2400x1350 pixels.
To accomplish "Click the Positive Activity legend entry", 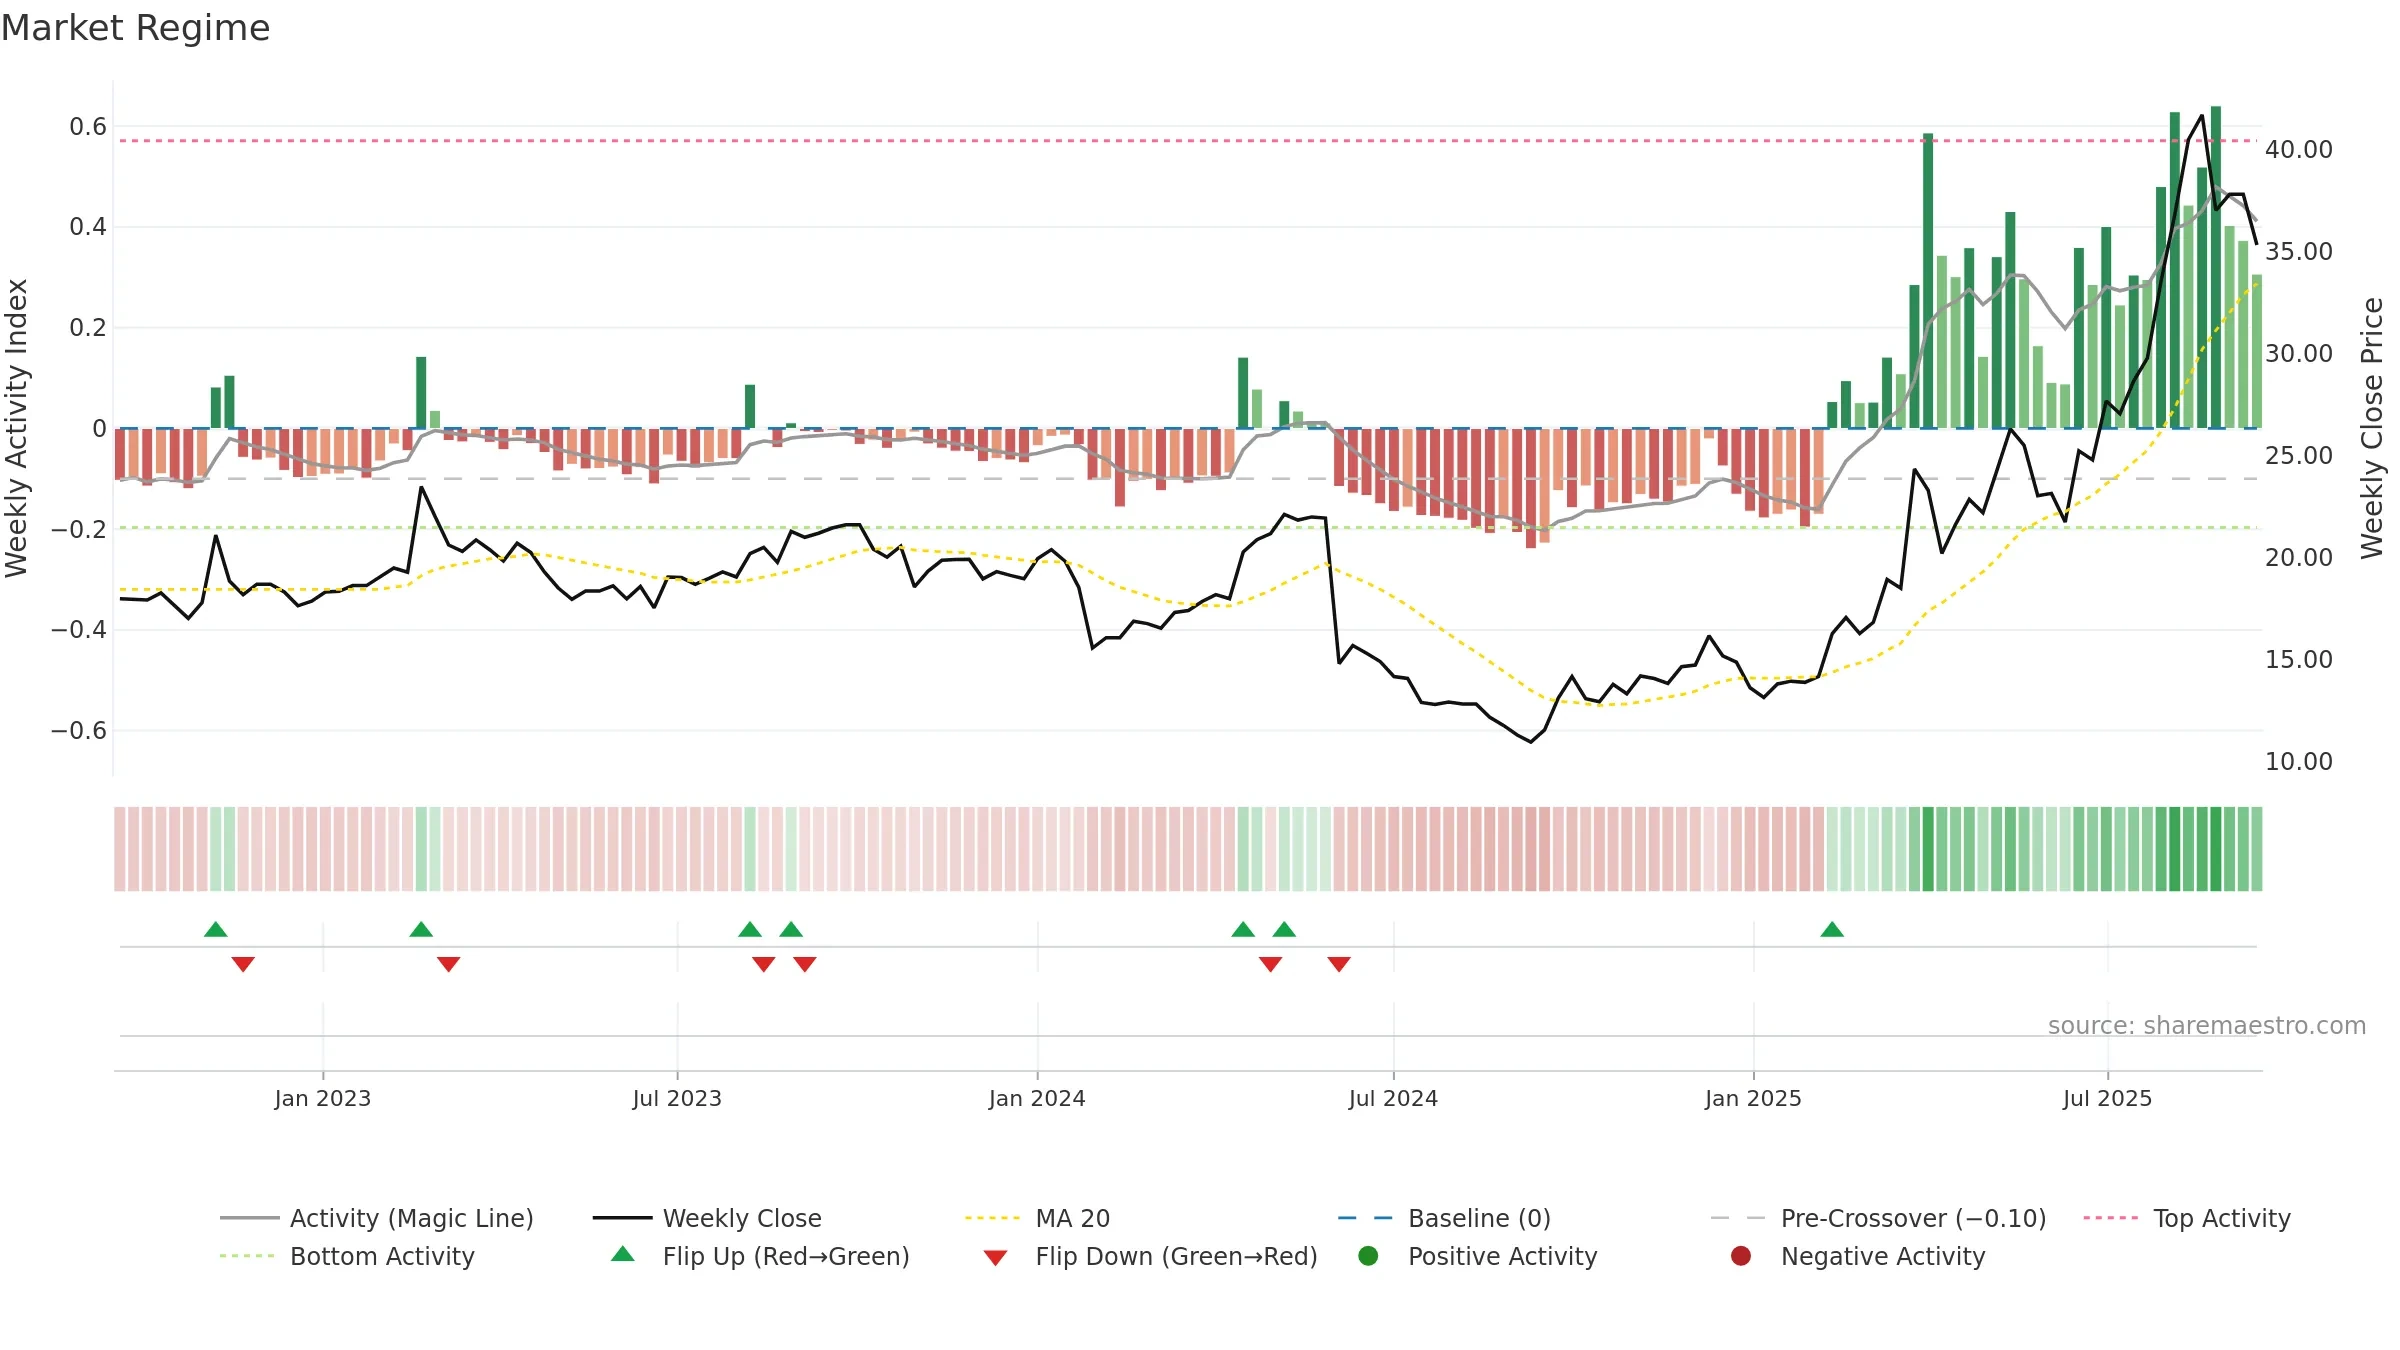I will (1478, 1256).
